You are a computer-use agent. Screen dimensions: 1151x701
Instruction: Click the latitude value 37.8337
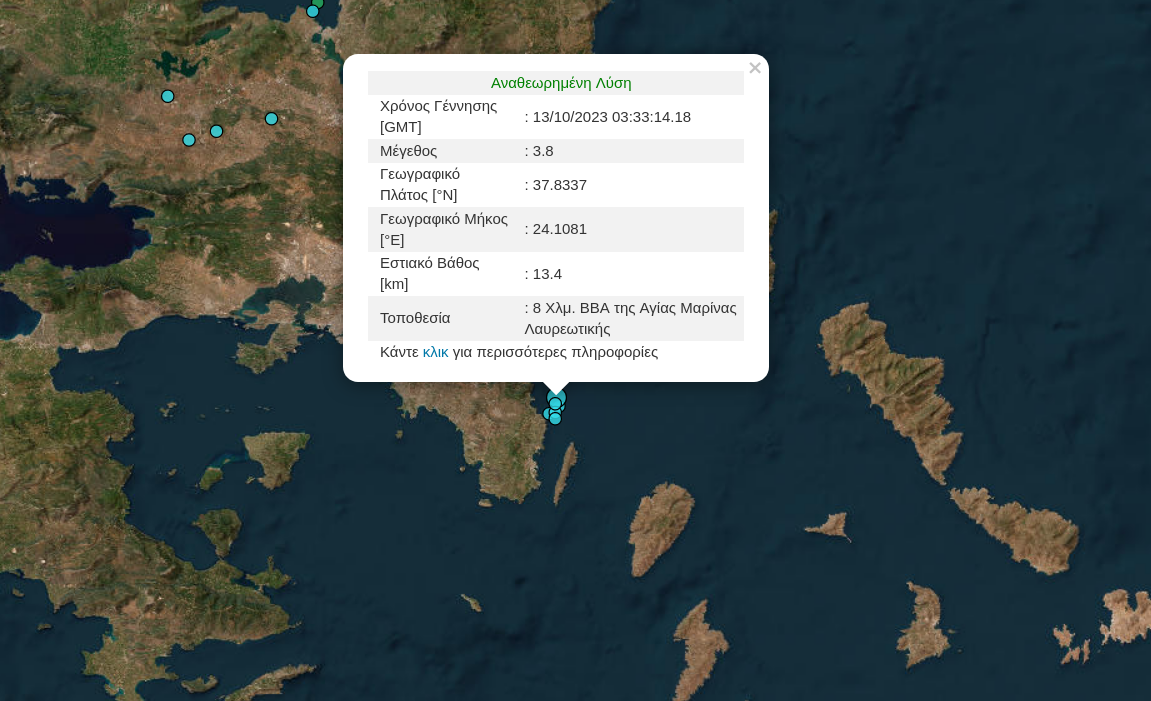pos(559,185)
